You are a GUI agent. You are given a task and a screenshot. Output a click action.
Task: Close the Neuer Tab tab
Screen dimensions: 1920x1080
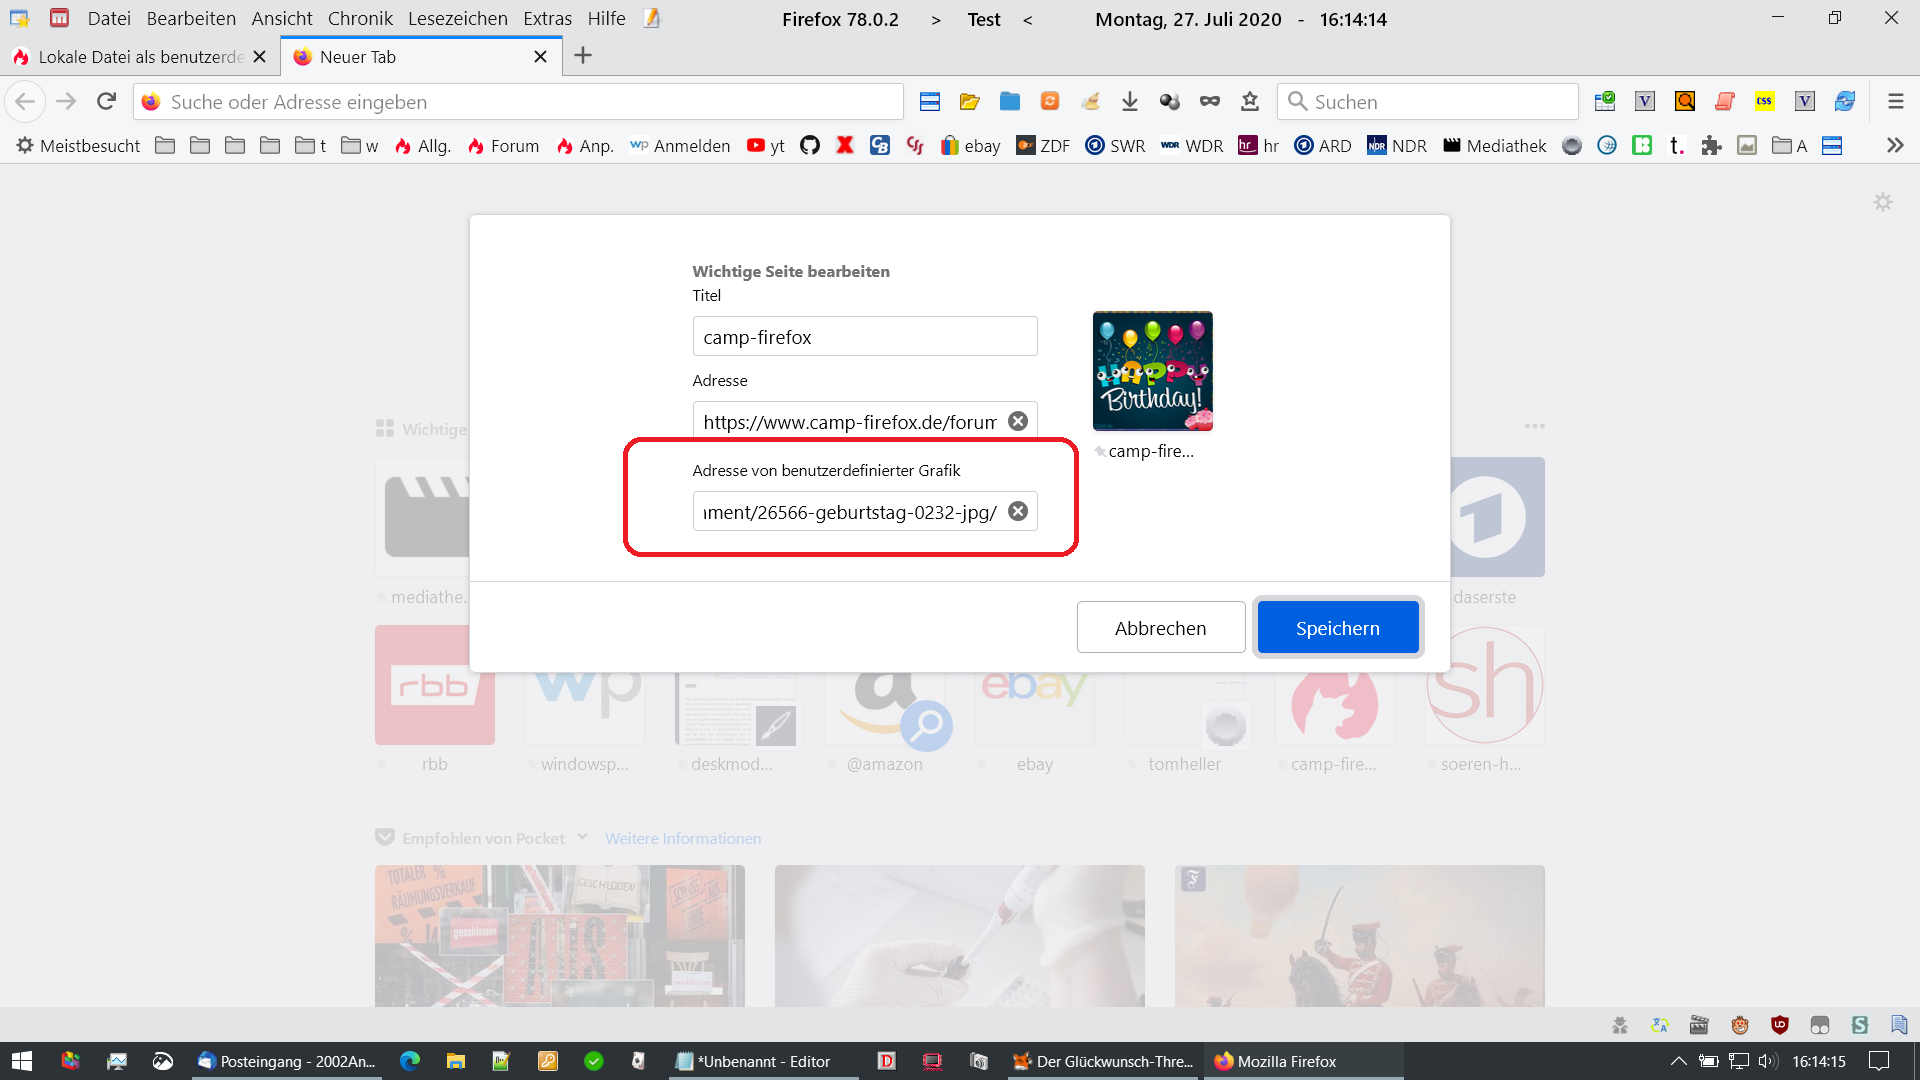point(540,57)
